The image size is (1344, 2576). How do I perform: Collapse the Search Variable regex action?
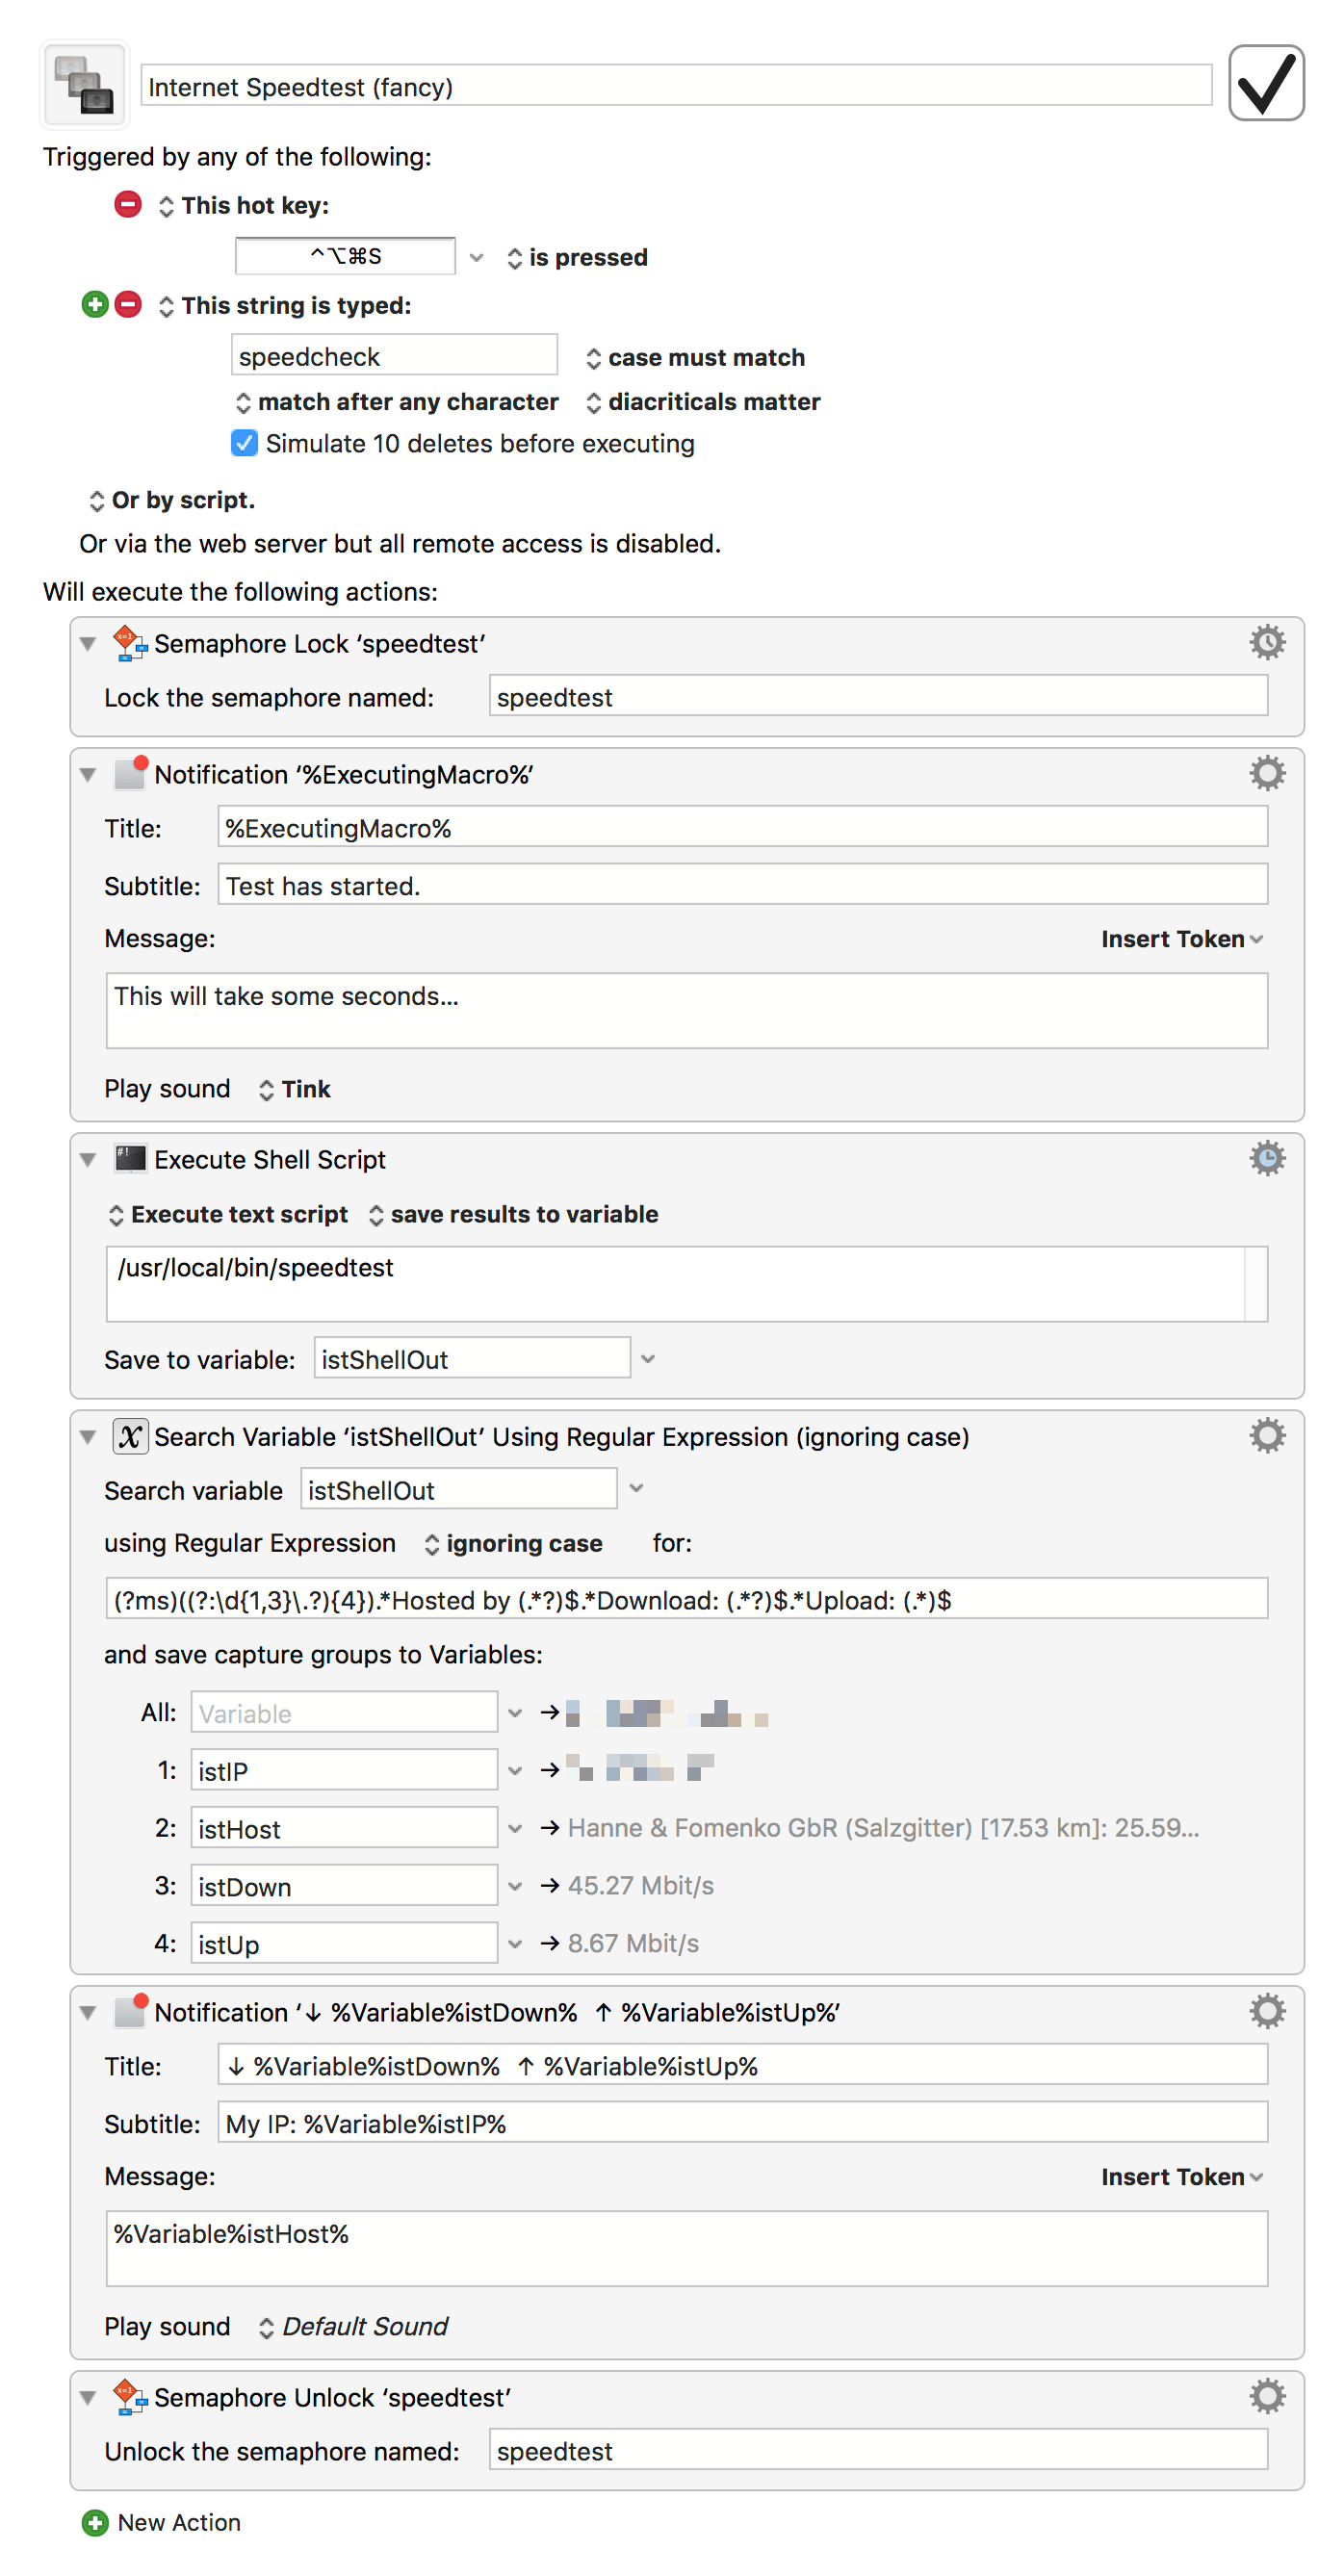tap(88, 1437)
